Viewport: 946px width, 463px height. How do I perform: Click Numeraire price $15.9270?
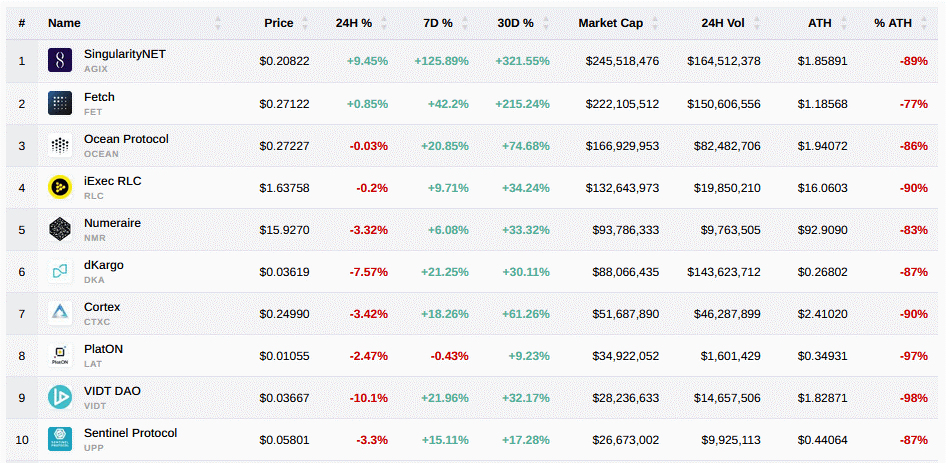tap(284, 229)
